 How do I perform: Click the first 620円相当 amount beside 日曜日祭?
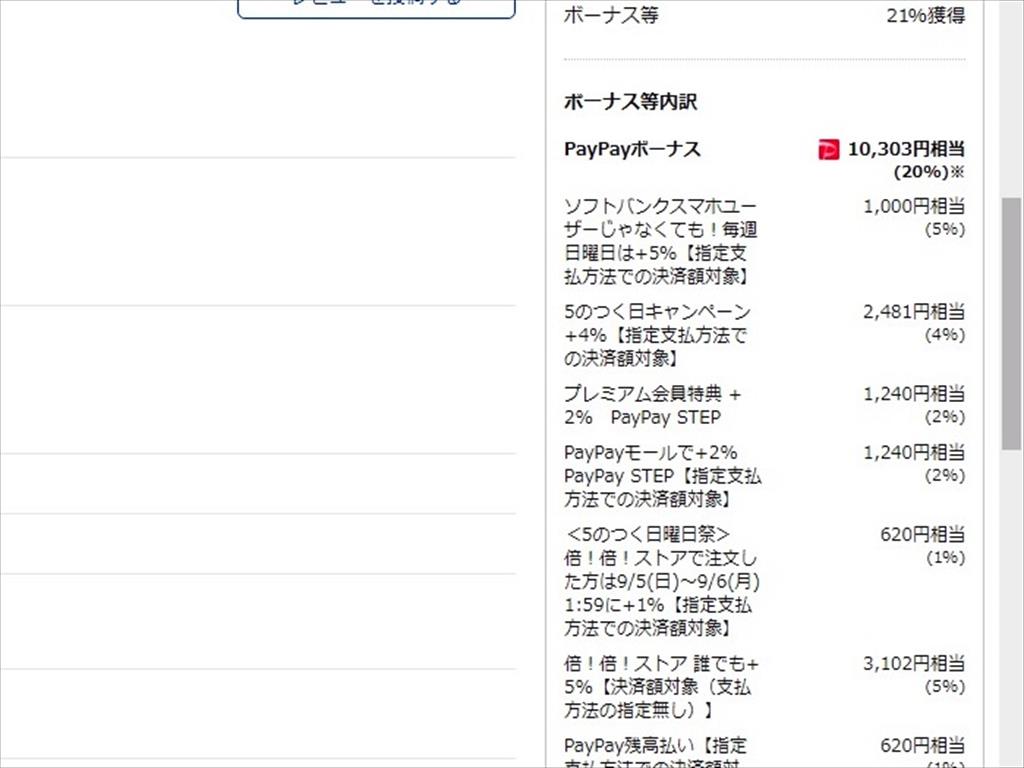tap(922, 535)
